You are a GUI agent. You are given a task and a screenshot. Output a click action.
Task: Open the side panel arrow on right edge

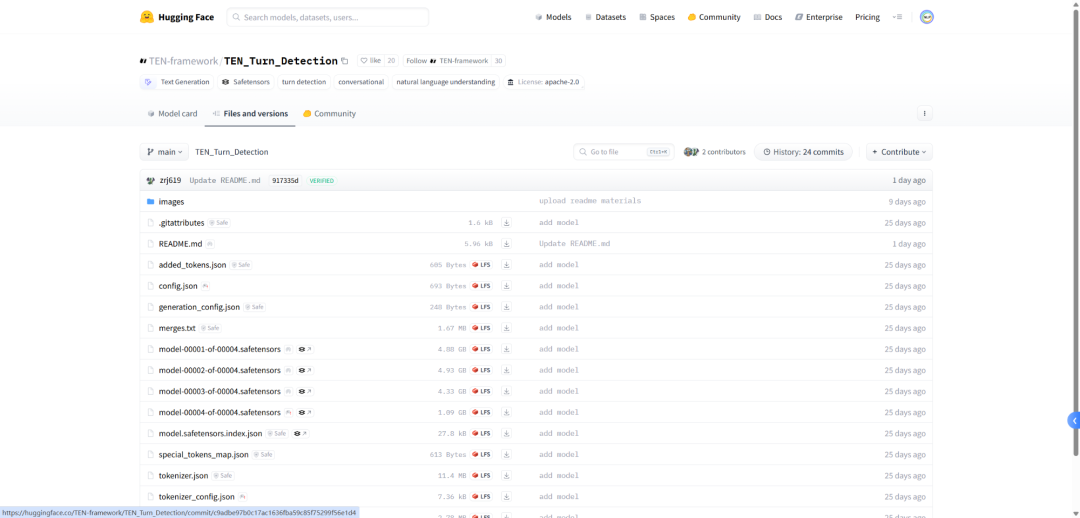(1074, 420)
